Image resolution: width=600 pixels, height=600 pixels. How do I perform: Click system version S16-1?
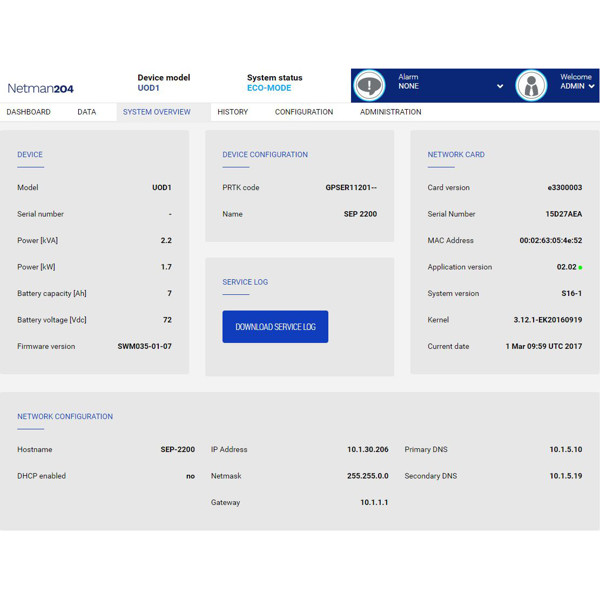tap(572, 293)
